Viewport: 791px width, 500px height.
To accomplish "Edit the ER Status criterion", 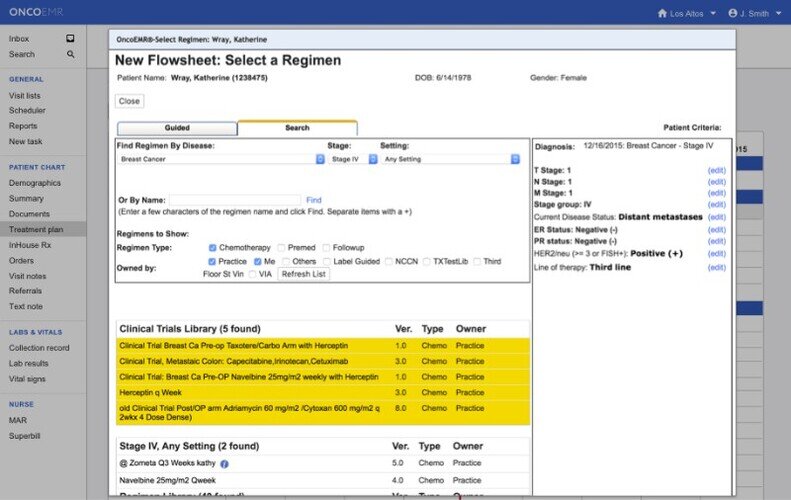I will pos(716,229).
